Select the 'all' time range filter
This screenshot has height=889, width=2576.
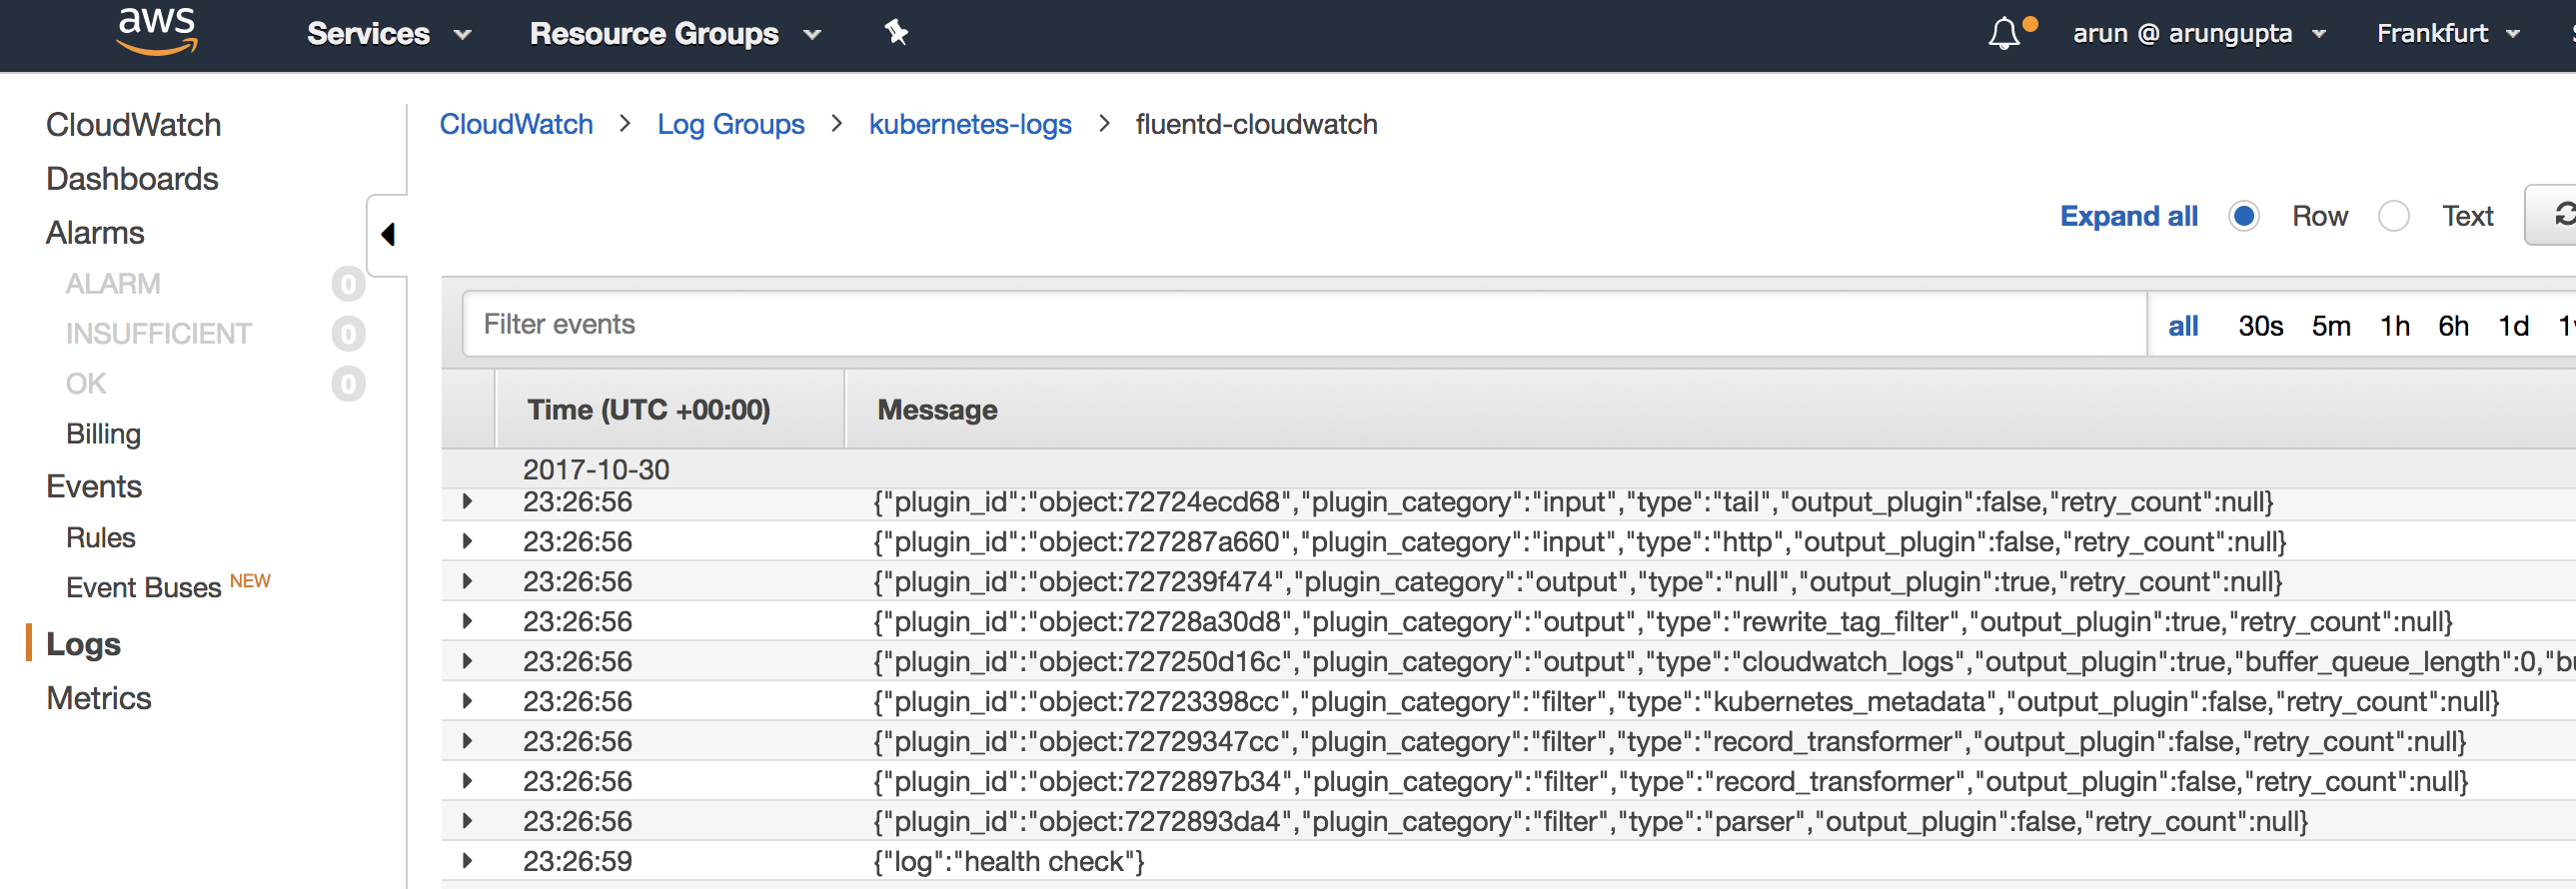click(2183, 326)
